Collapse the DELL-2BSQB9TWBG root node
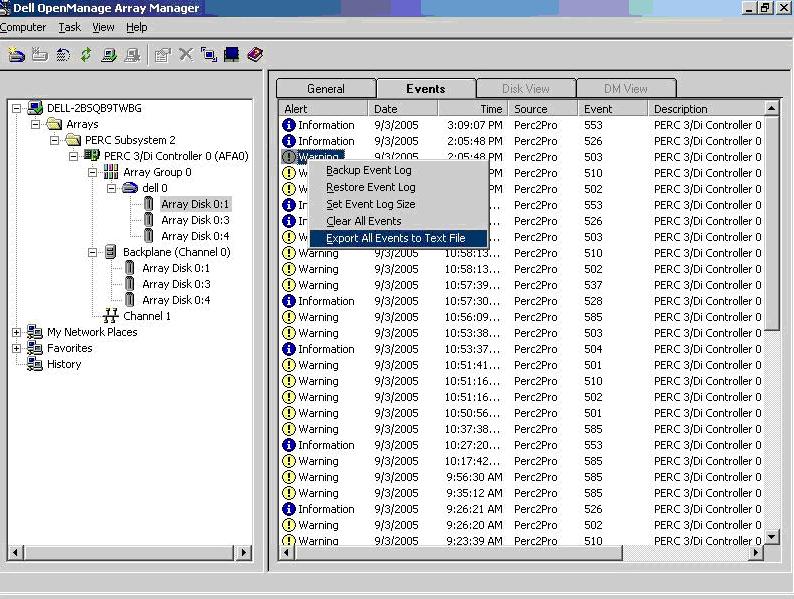The width and height of the screenshot is (794, 599). (x=17, y=108)
